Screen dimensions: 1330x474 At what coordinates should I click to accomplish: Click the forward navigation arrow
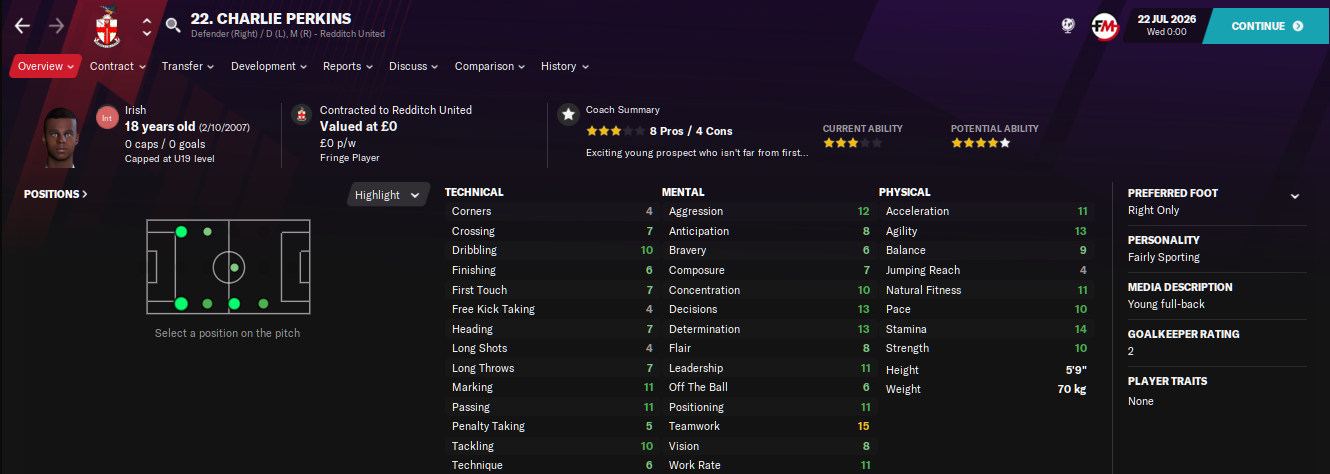pyautogui.click(x=56, y=26)
